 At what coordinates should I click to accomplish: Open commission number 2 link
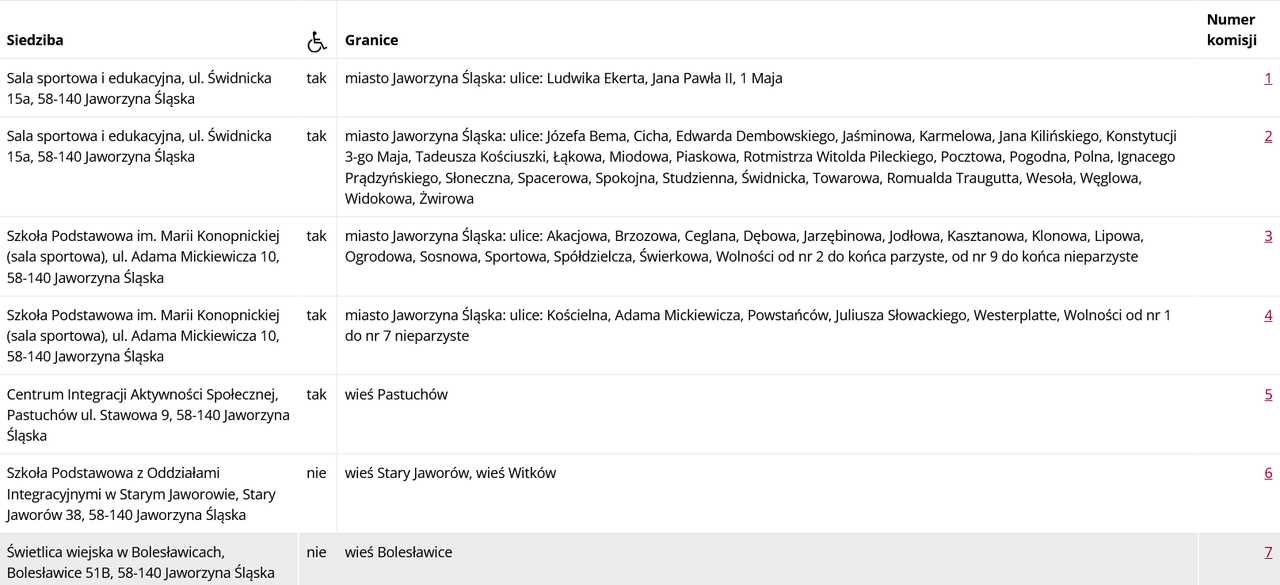pos(1268,136)
